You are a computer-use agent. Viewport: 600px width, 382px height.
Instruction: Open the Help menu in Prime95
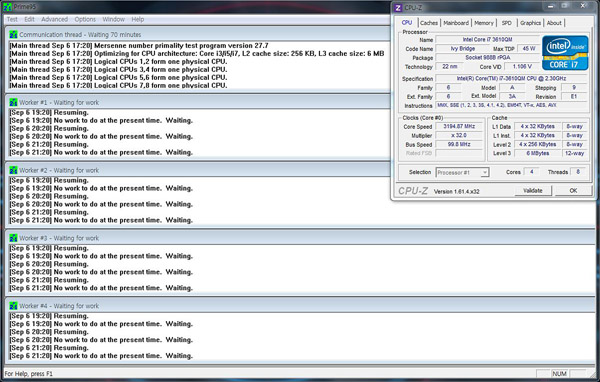[138, 19]
